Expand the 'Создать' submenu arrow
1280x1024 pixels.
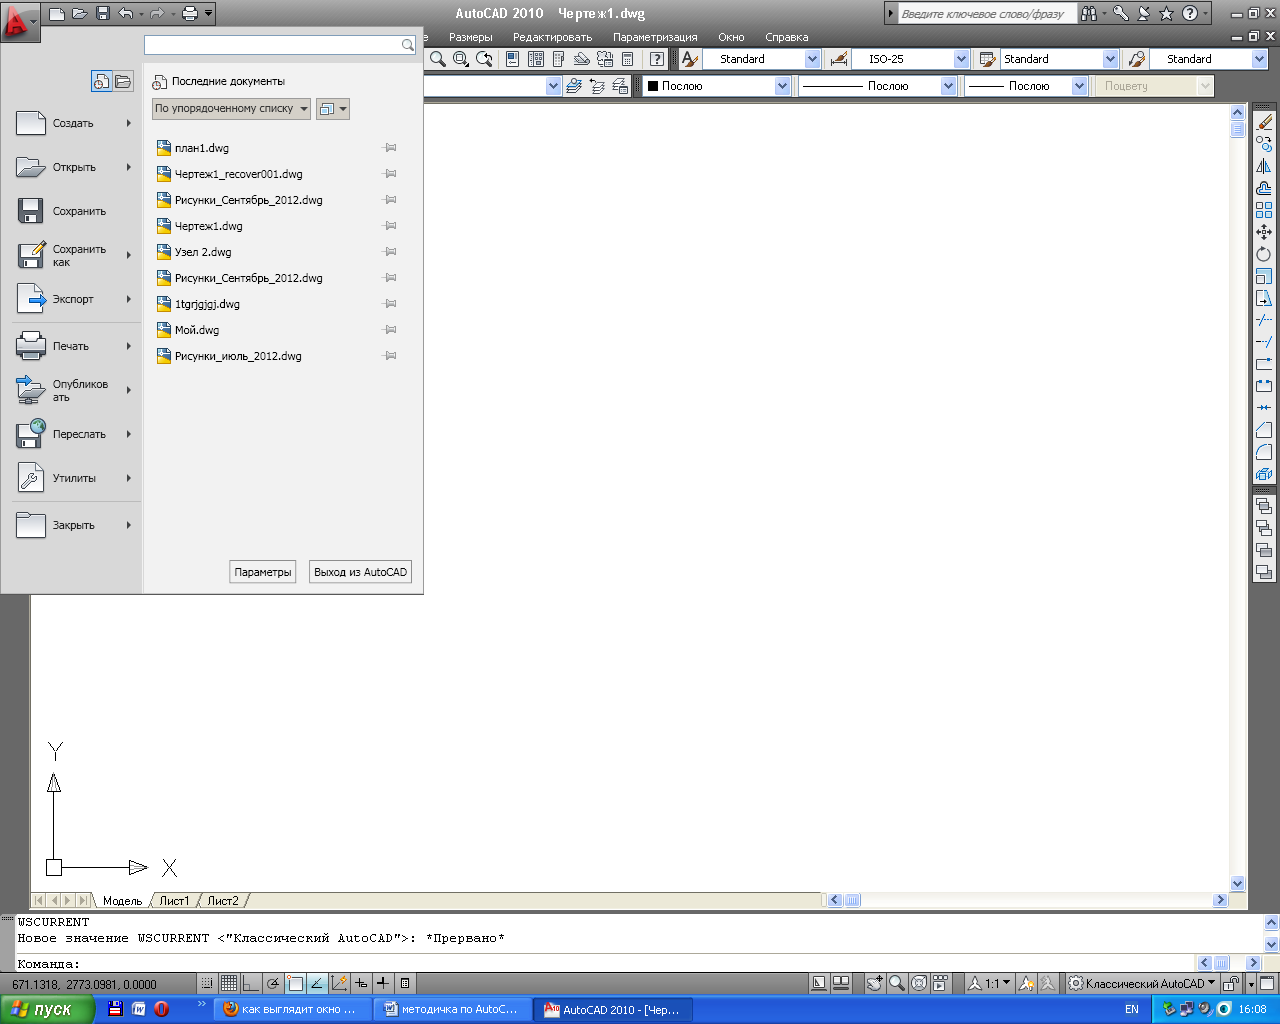(x=129, y=123)
